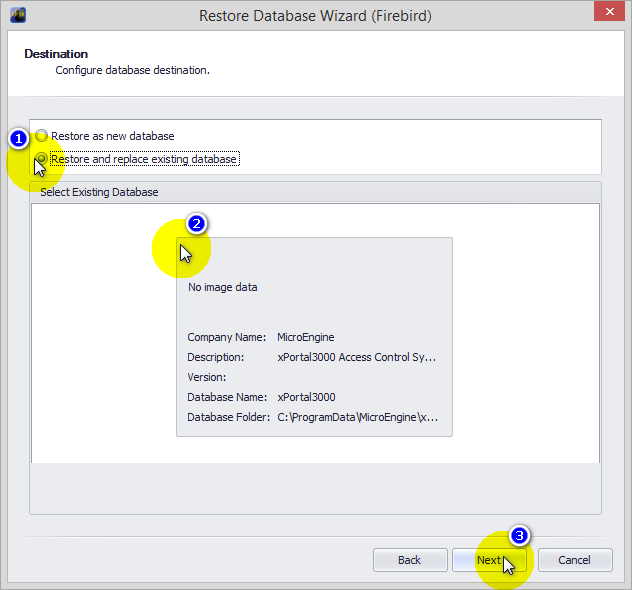Select 'Restore as new database' radio option
The image size is (632, 590).
coord(42,136)
